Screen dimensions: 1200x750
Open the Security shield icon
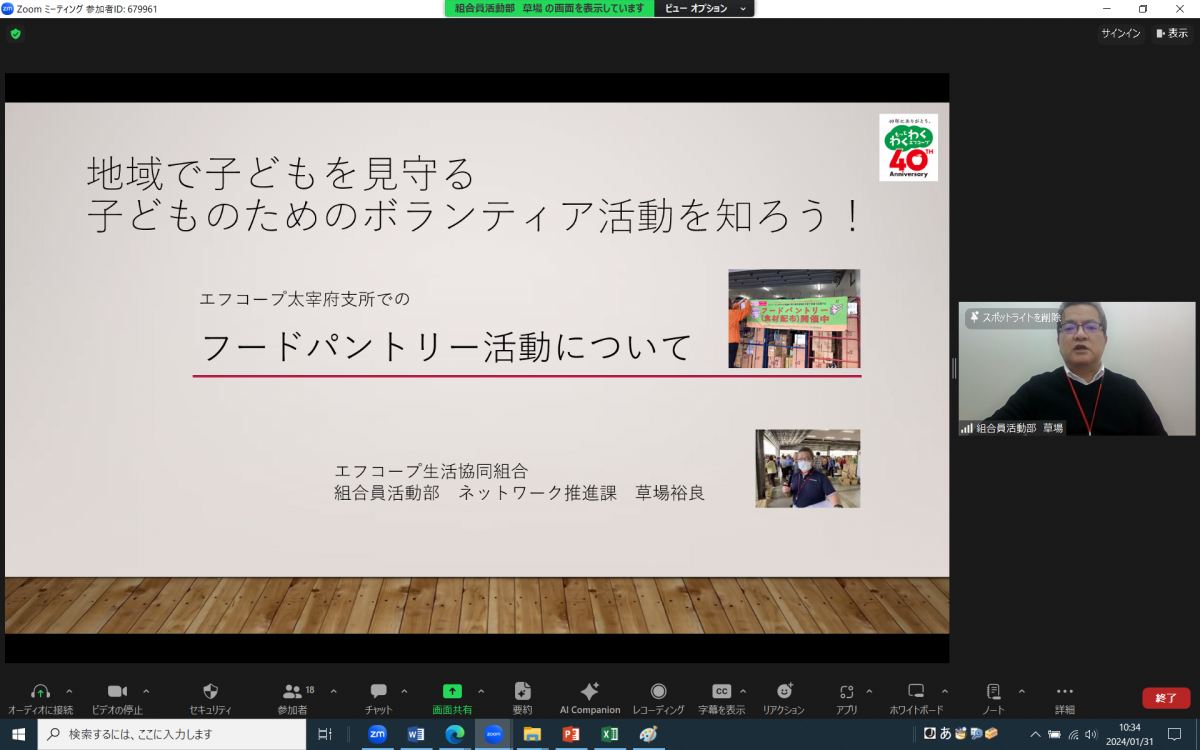210,691
